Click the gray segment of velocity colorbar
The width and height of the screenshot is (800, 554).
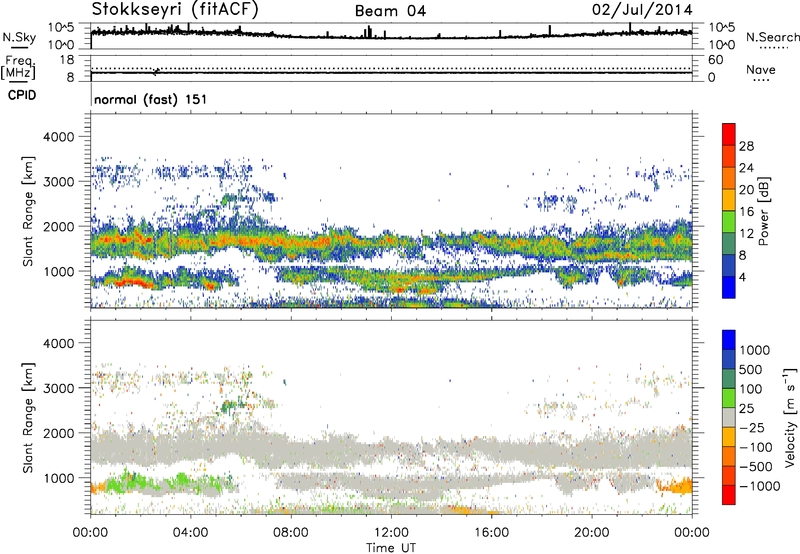click(x=729, y=417)
